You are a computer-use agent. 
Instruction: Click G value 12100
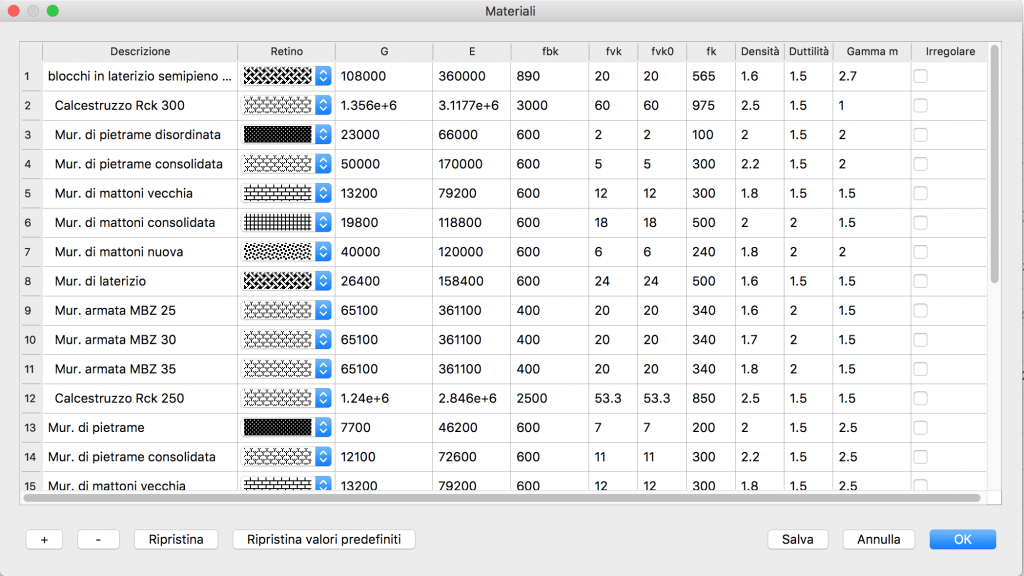click(x=358, y=456)
